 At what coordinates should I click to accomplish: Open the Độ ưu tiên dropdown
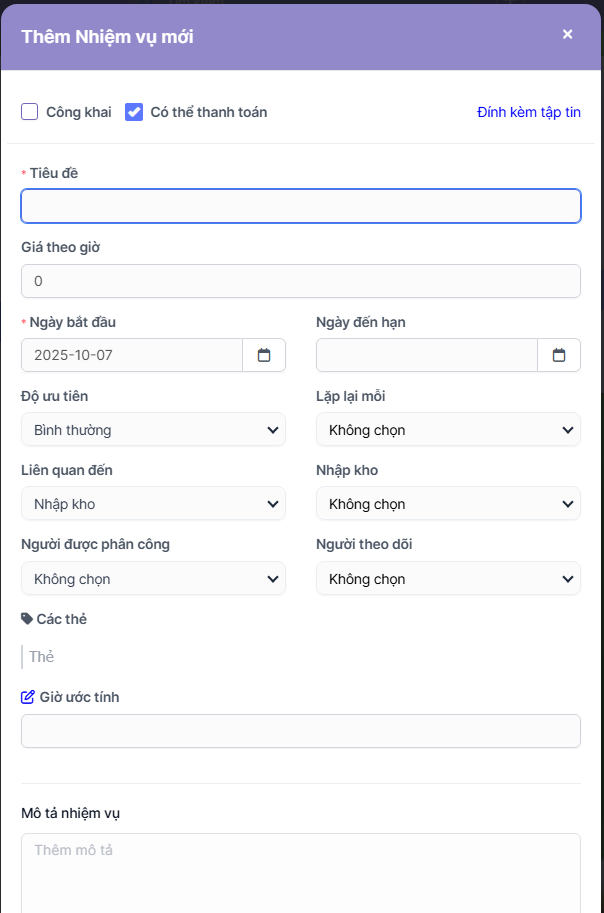click(x=153, y=430)
